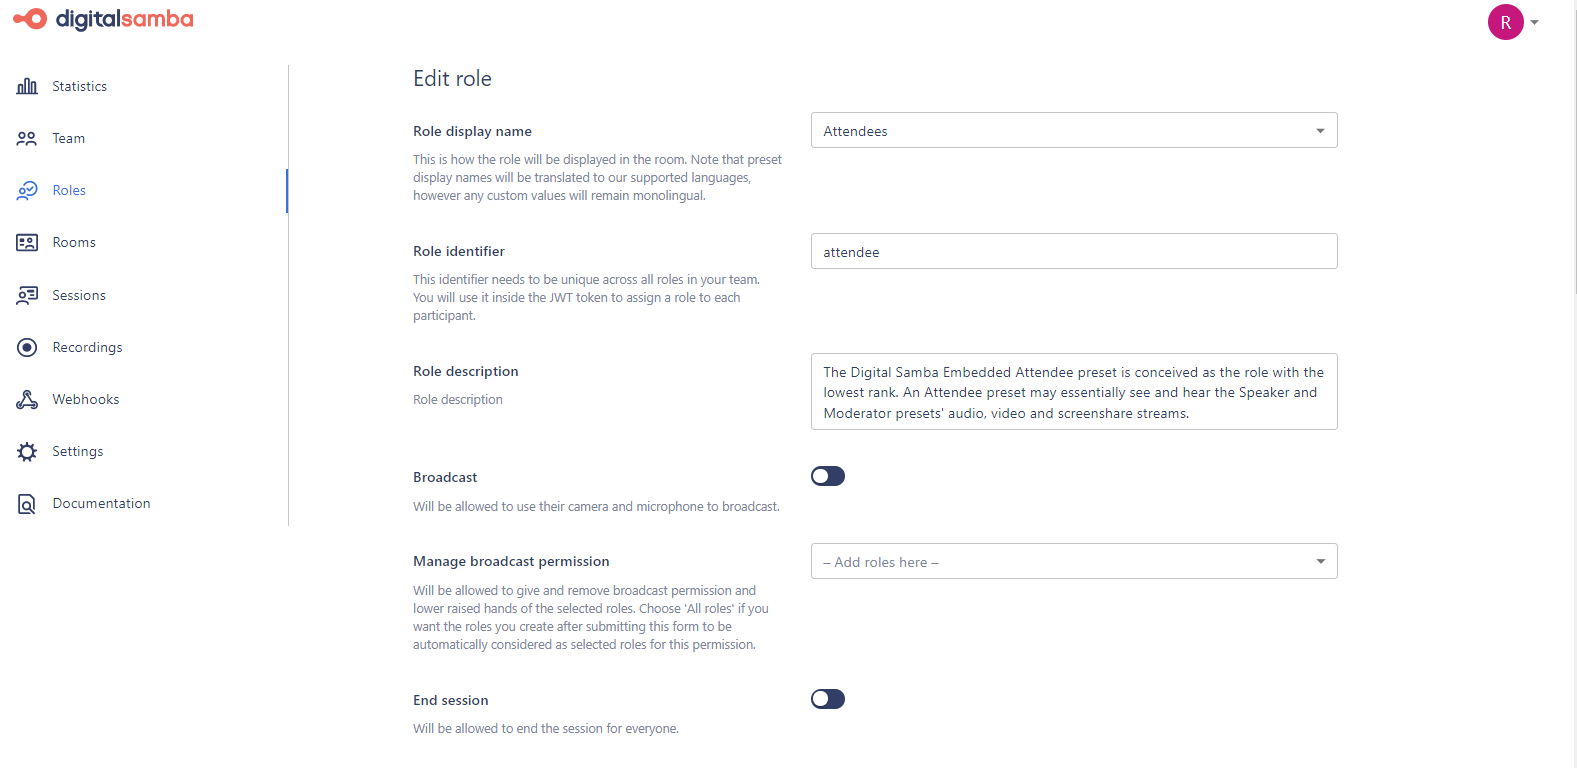Click the Documentation search-page icon
Image resolution: width=1577 pixels, height=768 pixels.
tap(27, 504)
